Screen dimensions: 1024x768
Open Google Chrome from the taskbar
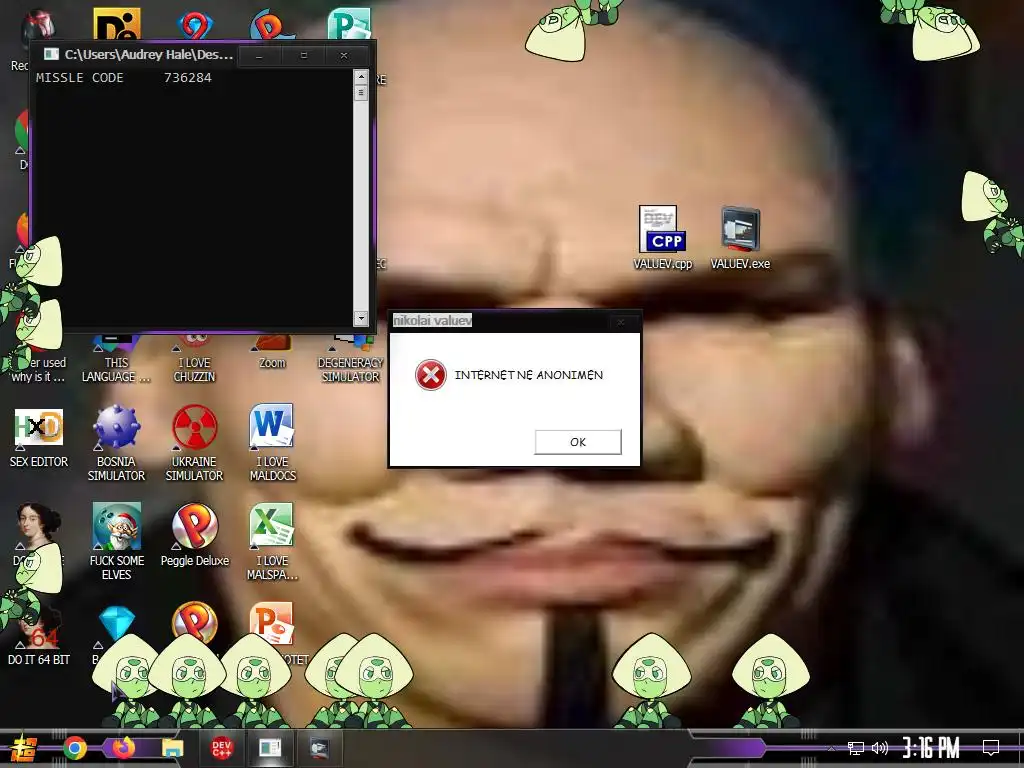(x=75, y=748)
